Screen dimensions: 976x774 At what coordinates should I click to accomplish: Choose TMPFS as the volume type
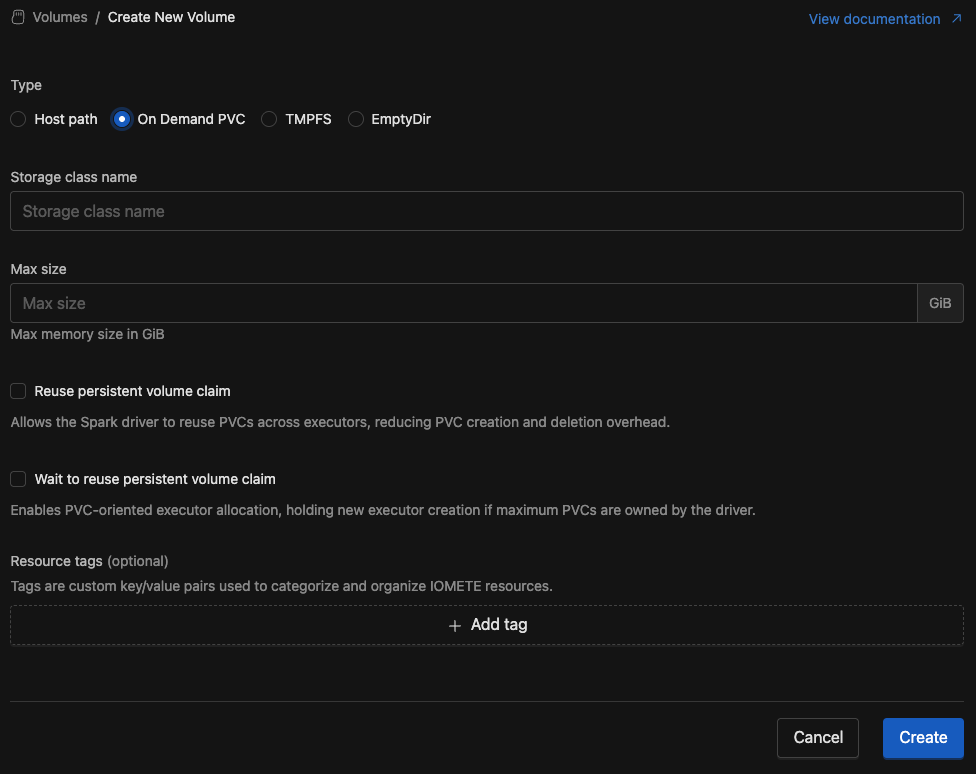269,119
